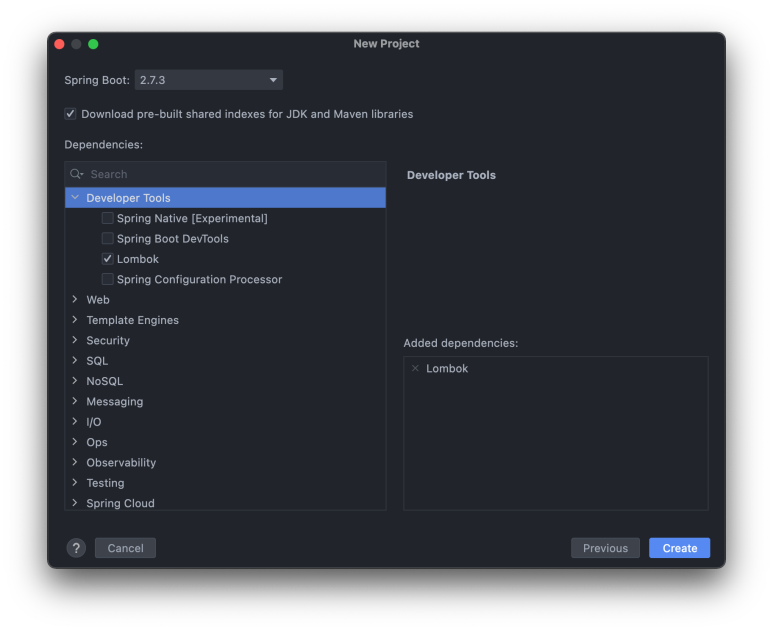The height and width of the screenshot is (631, 773).
Task: Click the search magnifier icon
Action: tap(76, 174)
